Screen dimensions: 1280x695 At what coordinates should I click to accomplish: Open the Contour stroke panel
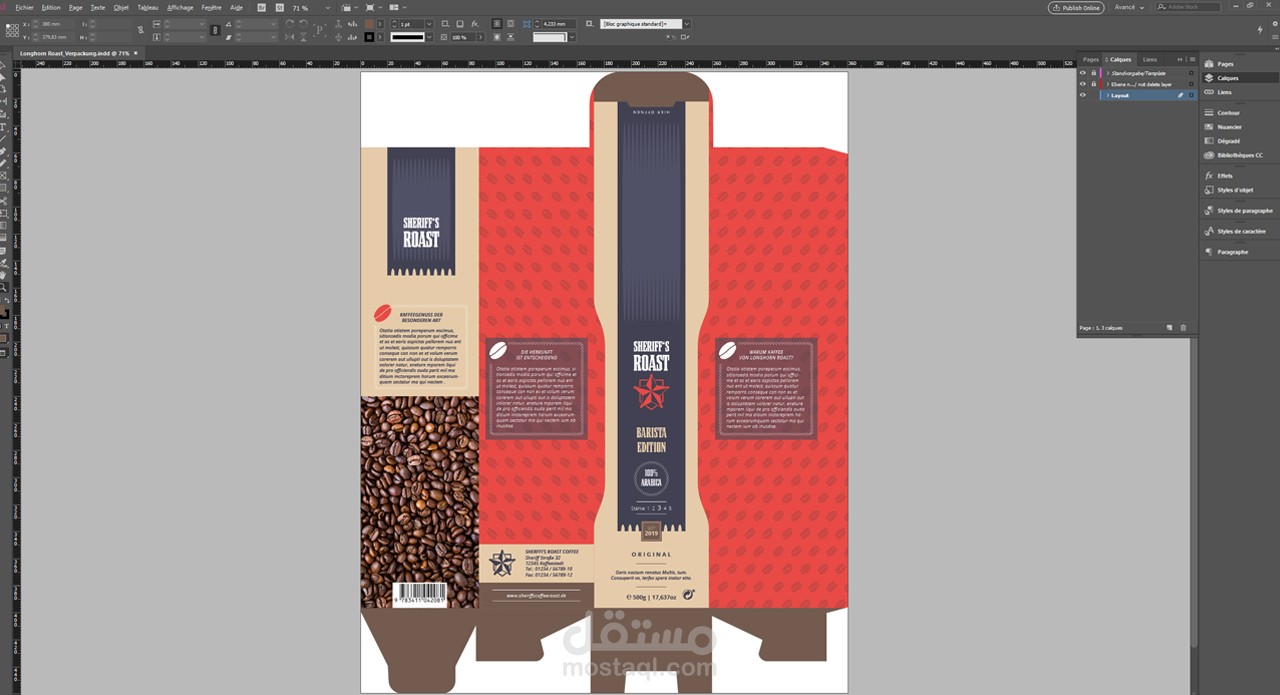pyautogui.click(x=1228, y=113)
